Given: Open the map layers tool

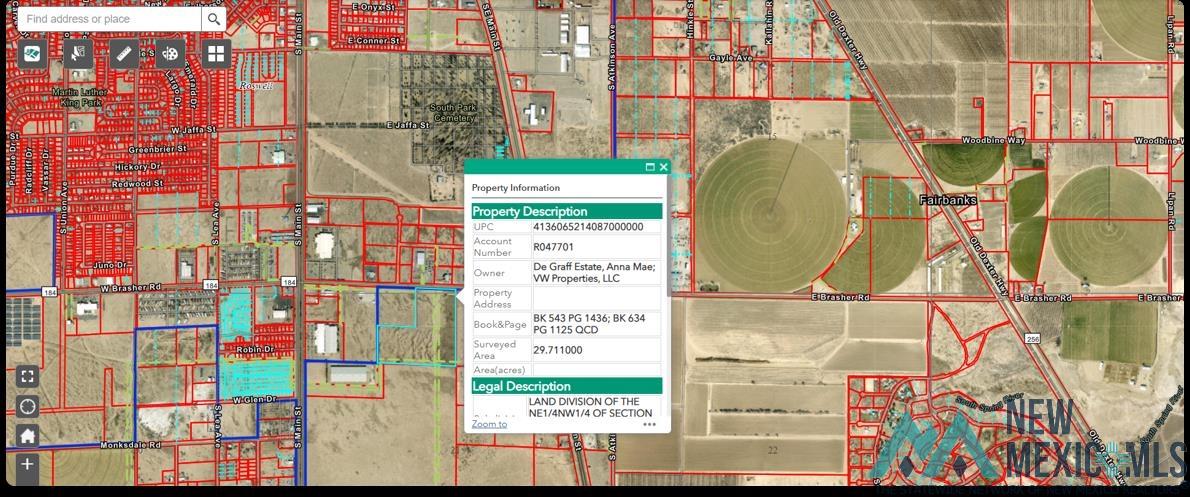Looking at the screenshot, I should 32,53.
